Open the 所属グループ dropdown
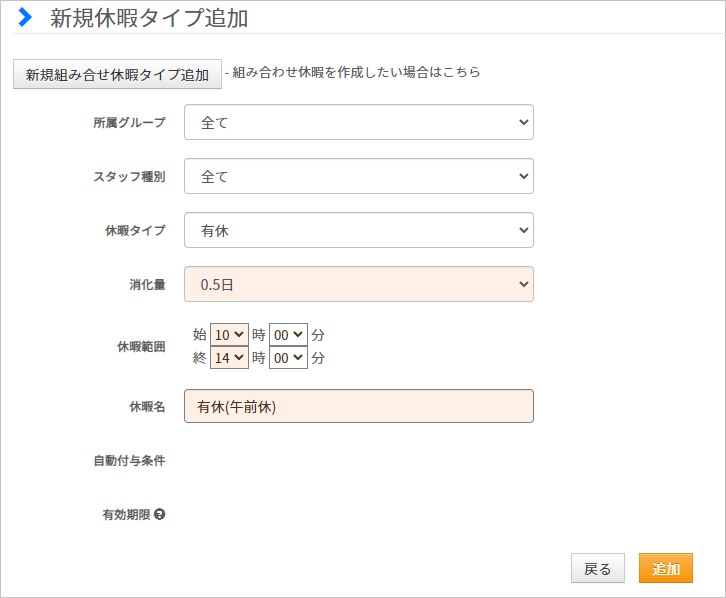 click(359, 122)
